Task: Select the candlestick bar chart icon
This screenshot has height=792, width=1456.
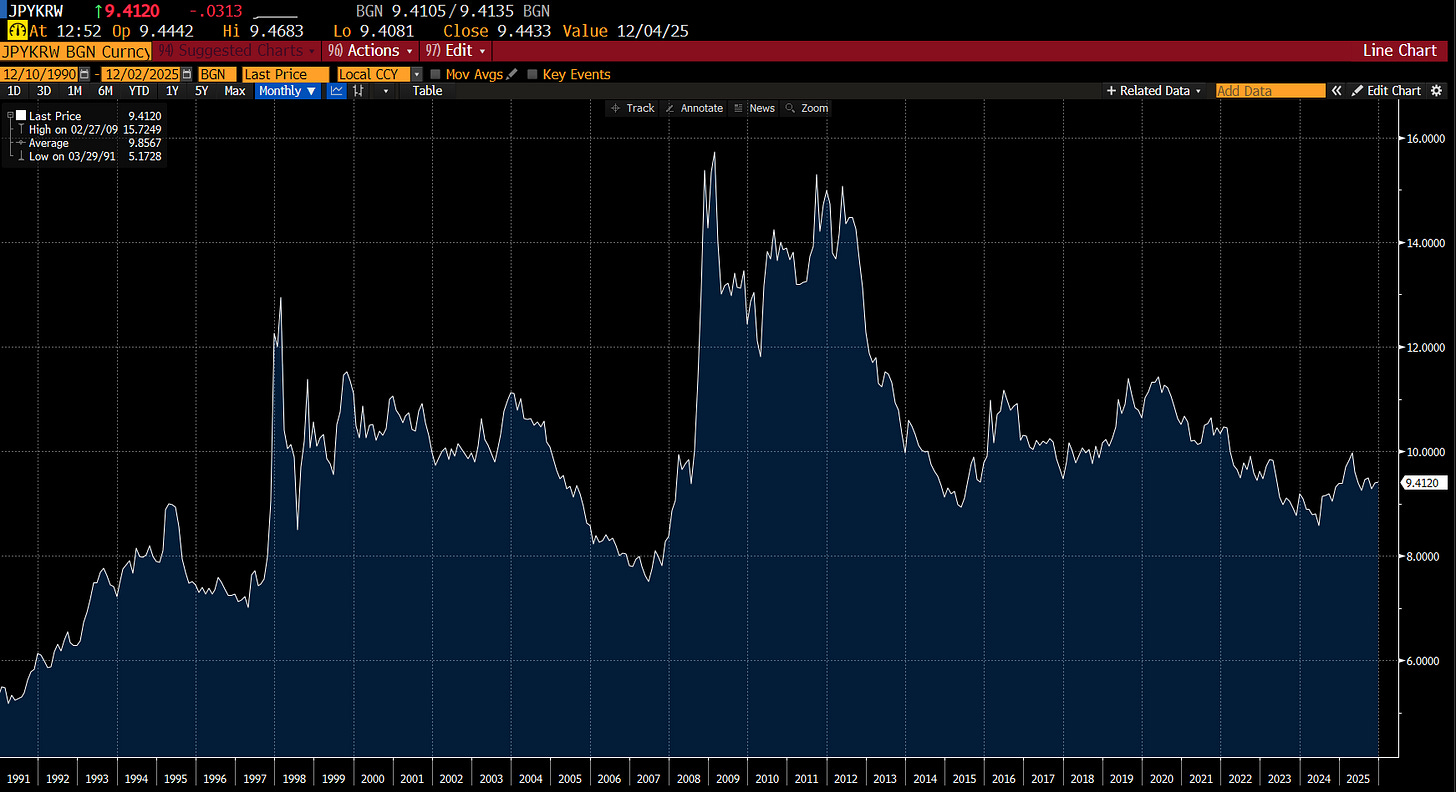Action: click(358, 91)
